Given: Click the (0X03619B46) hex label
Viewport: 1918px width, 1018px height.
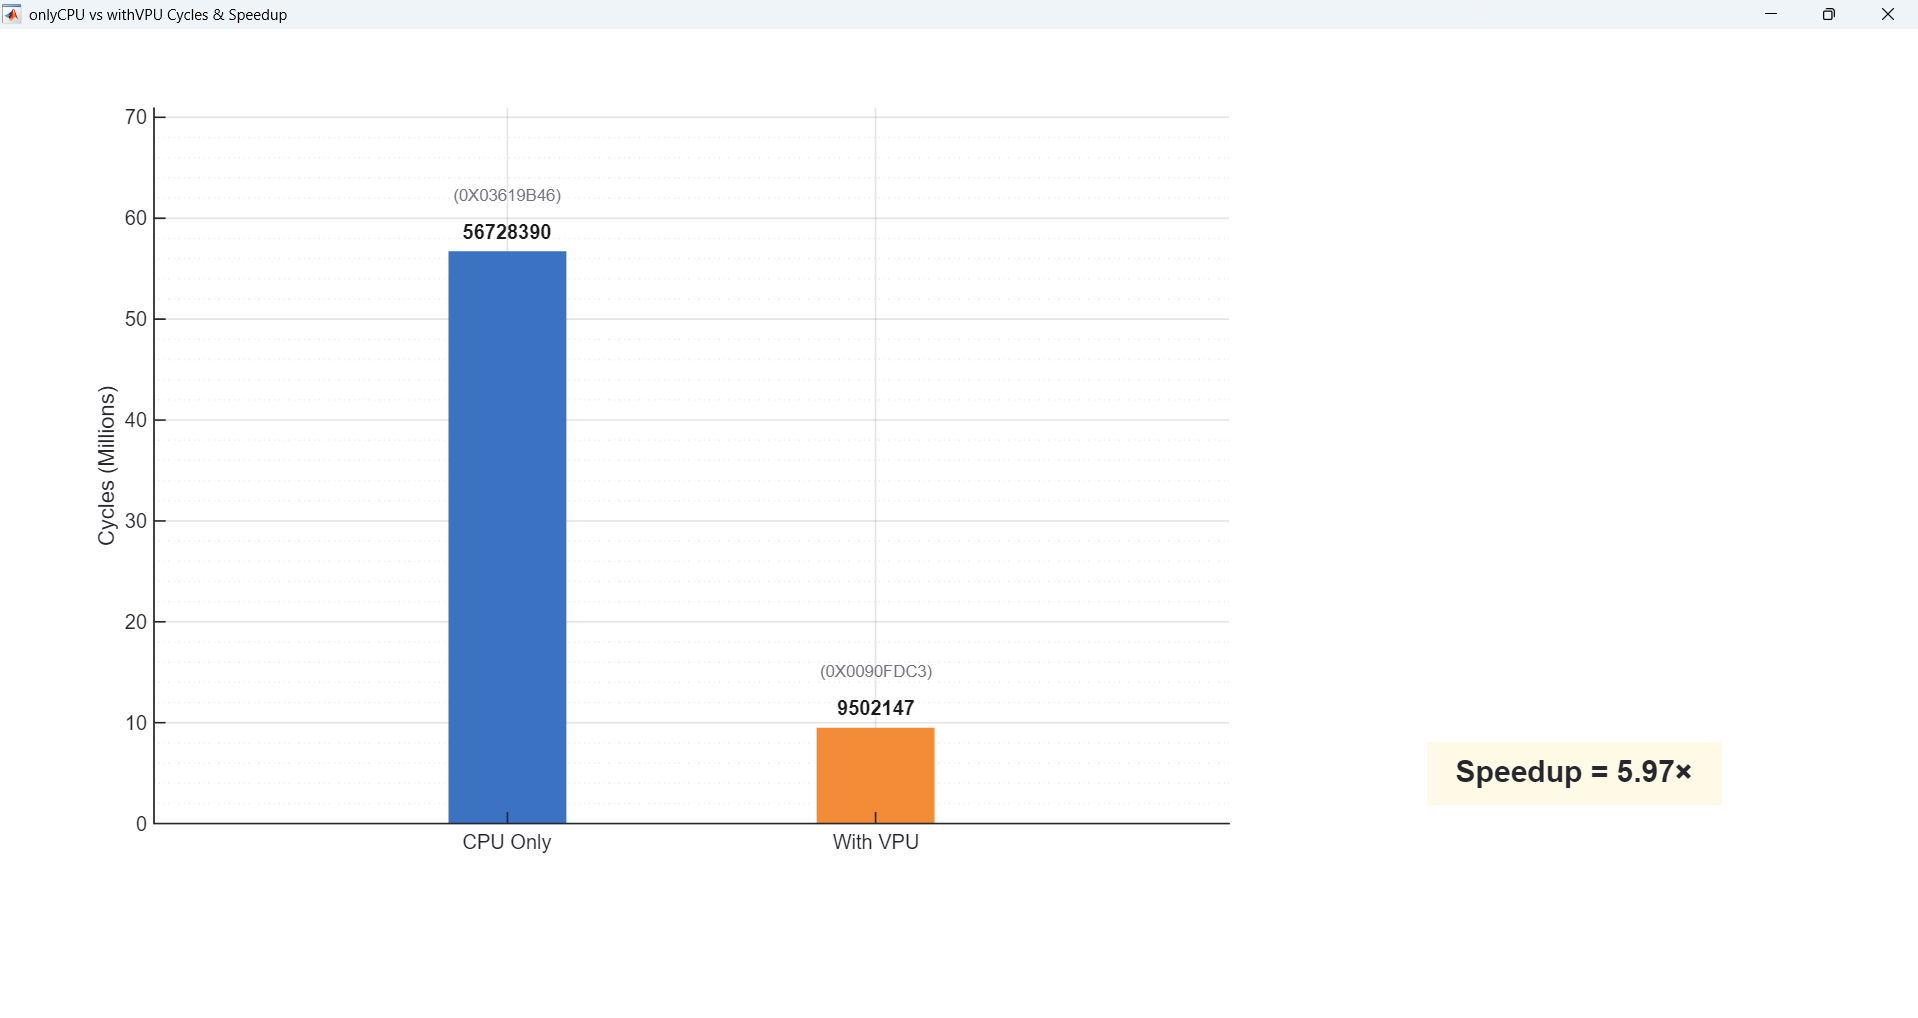Looking at the screenshot, I should coord(506,195).
